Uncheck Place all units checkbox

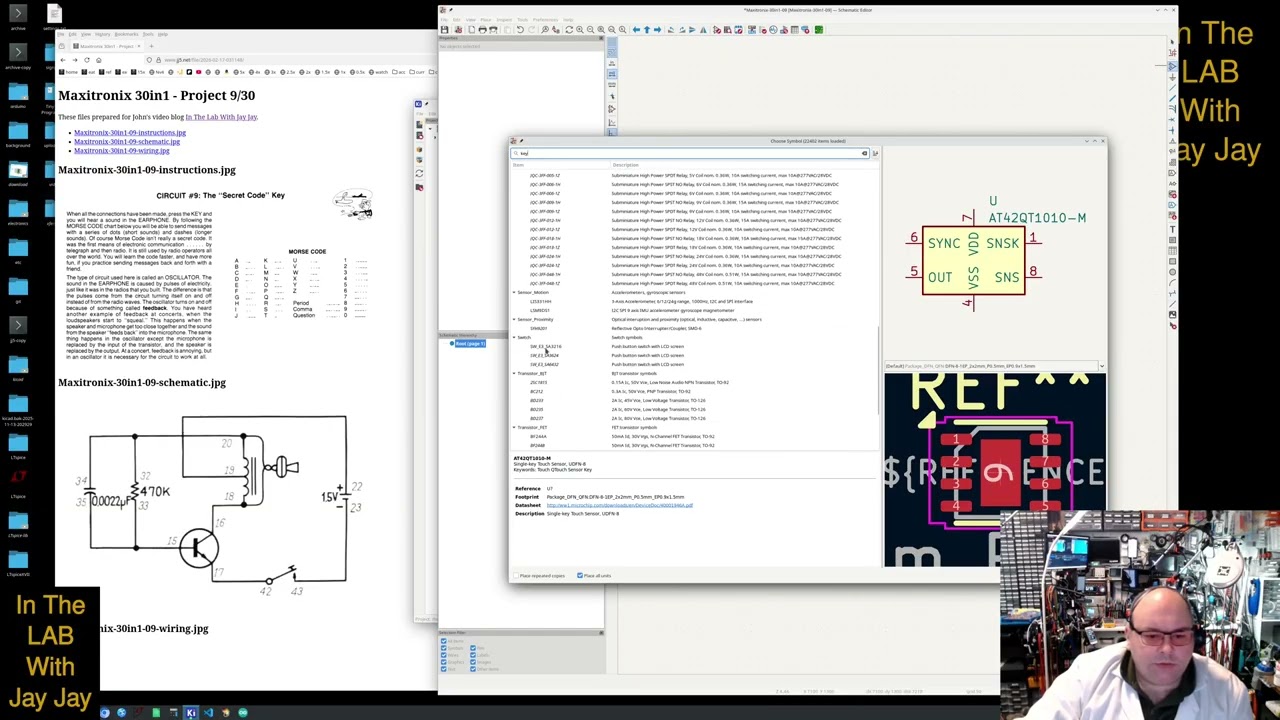point(580,576)
